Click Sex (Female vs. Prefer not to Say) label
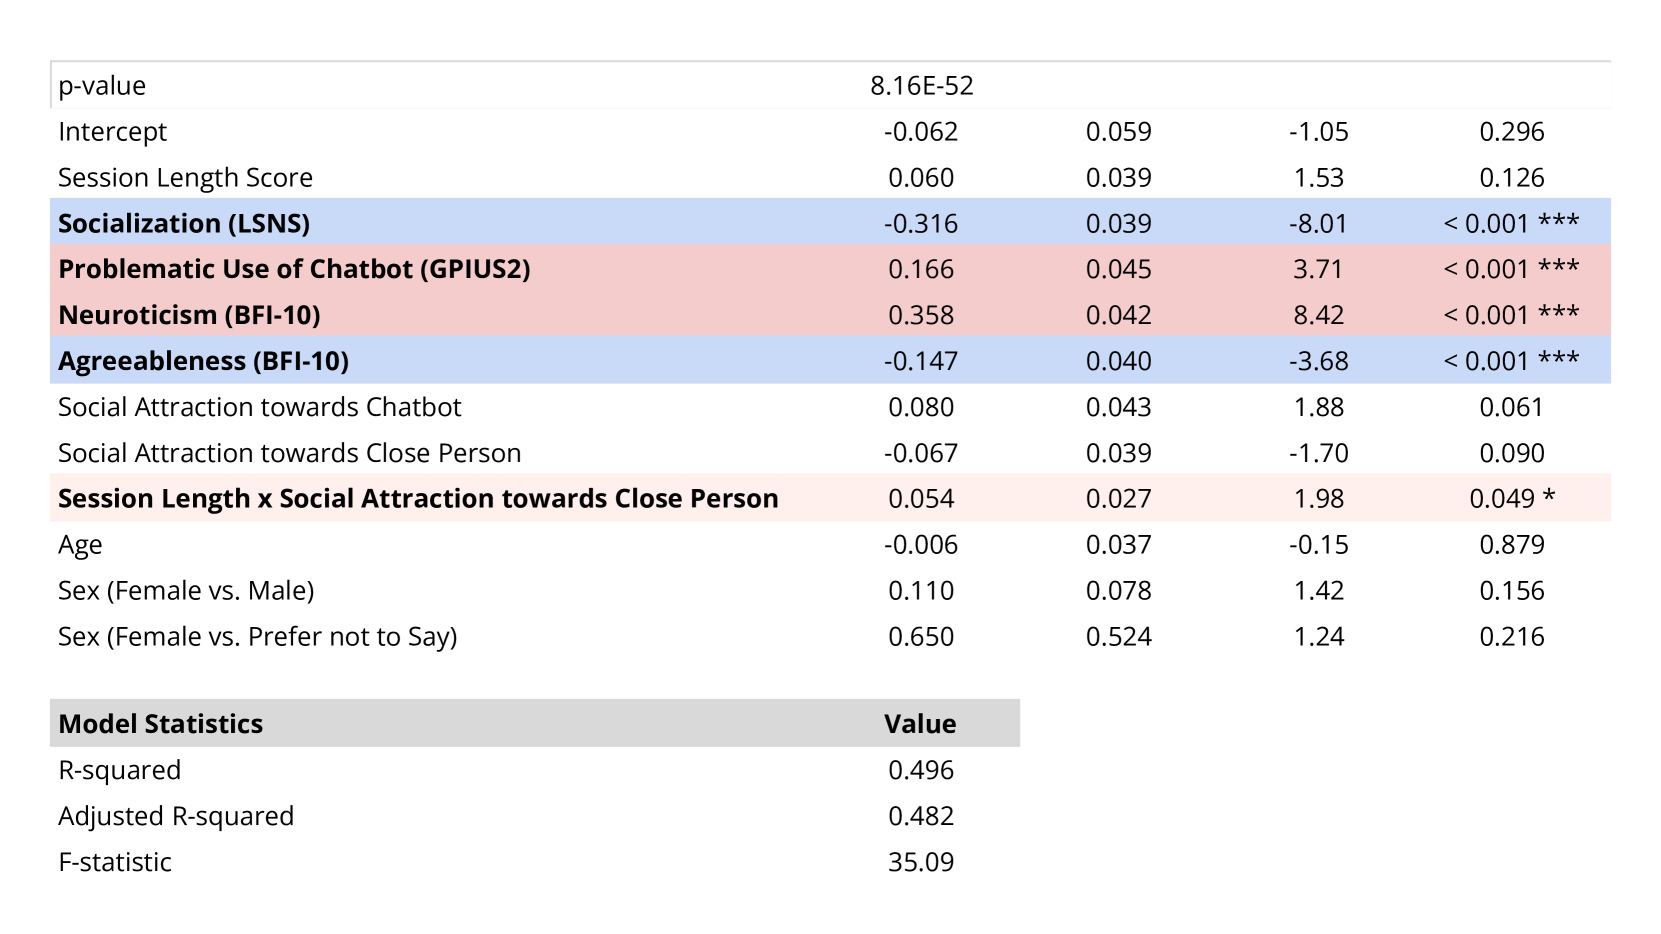 pyautogui.click(x=257, y=637)
